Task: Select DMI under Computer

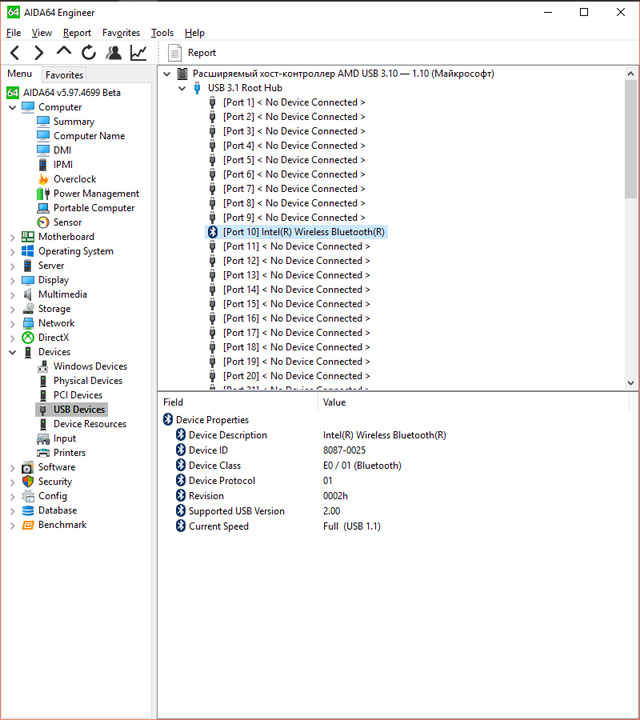Action: (x=62, y=150)
